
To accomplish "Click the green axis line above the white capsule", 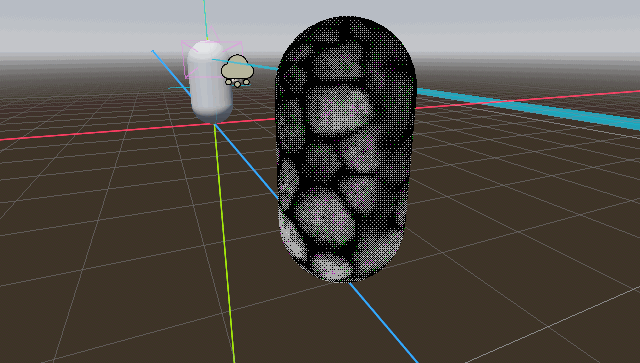I will [205, 20].
